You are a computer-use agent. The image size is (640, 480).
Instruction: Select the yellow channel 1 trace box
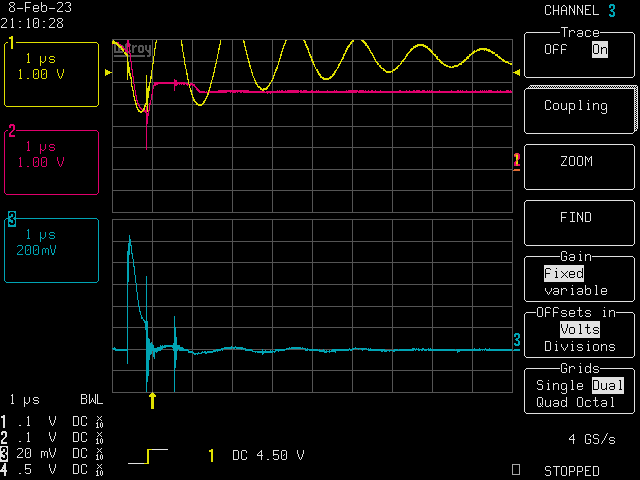[x=52, y=74]
